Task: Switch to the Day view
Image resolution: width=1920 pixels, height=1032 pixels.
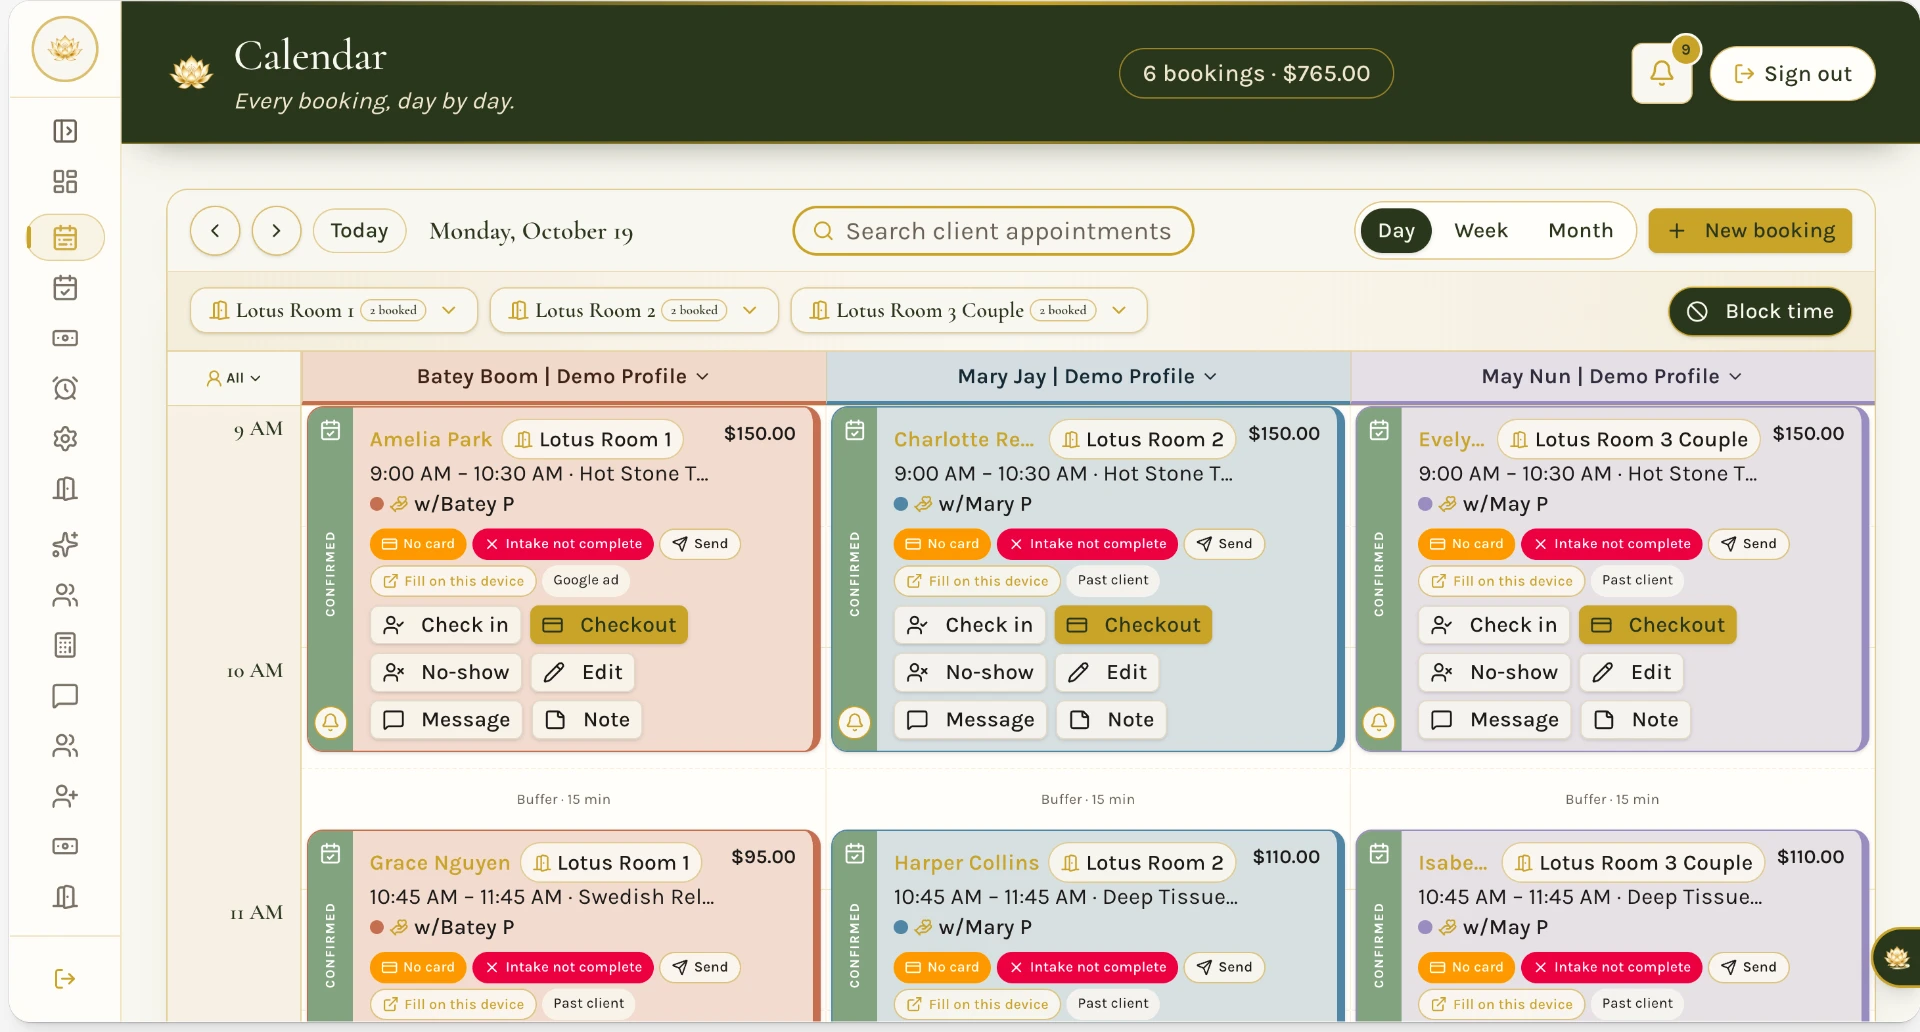Action: 1396,231
